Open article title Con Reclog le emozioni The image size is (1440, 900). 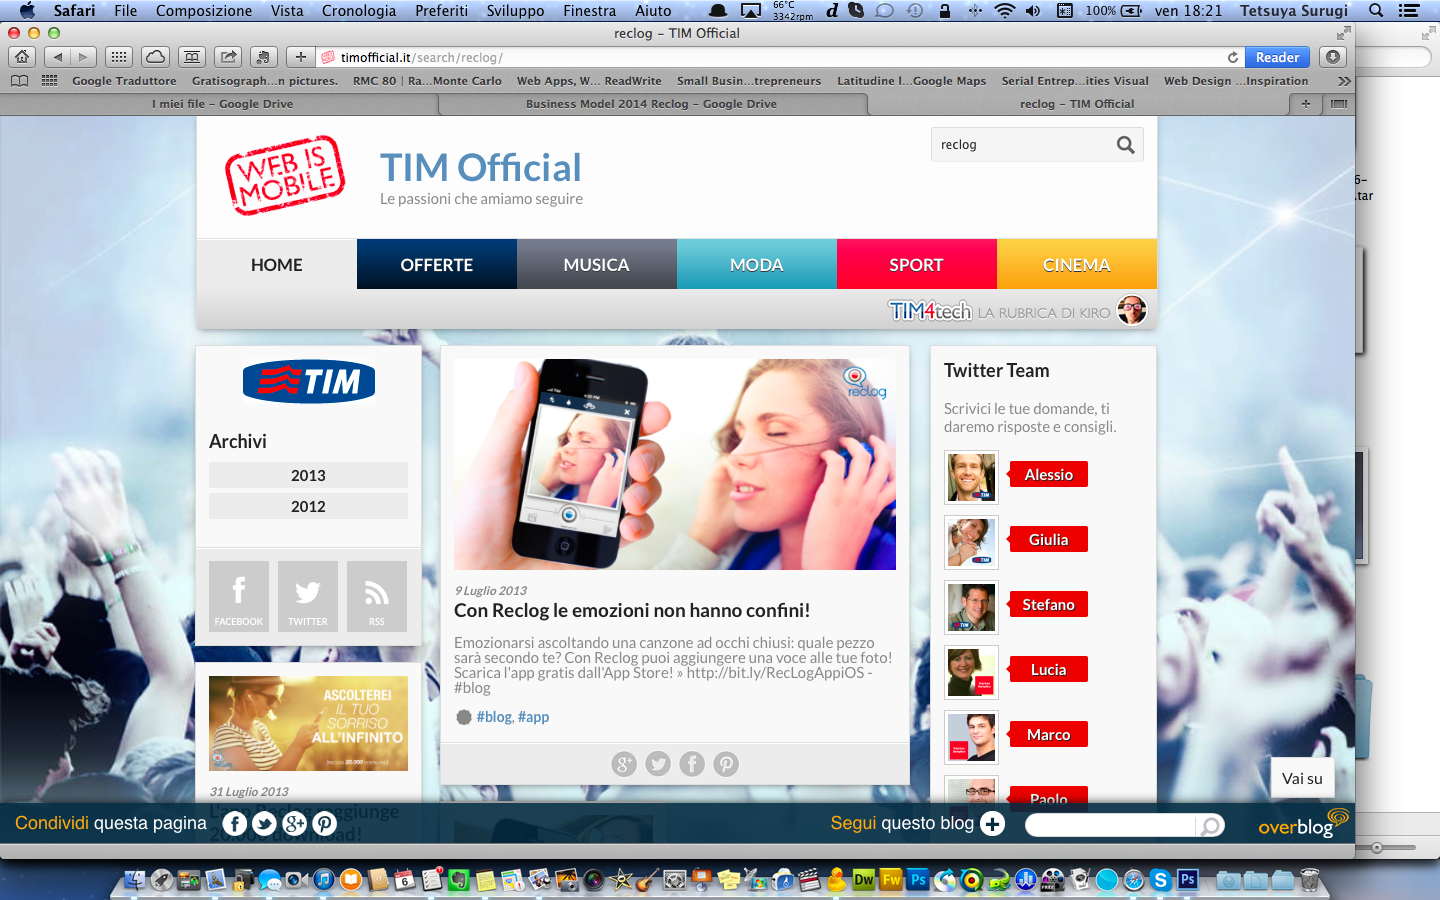pyautogui.click(x=632, y=610)
